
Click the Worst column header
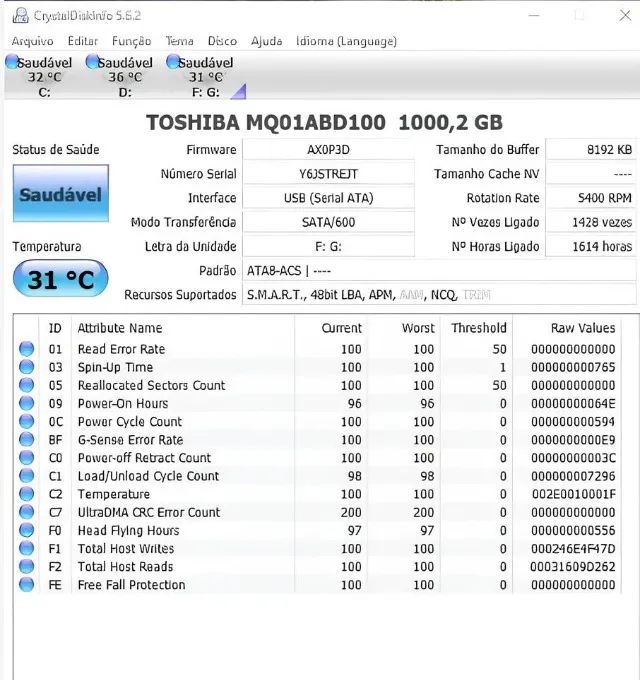tap(418, 328)
